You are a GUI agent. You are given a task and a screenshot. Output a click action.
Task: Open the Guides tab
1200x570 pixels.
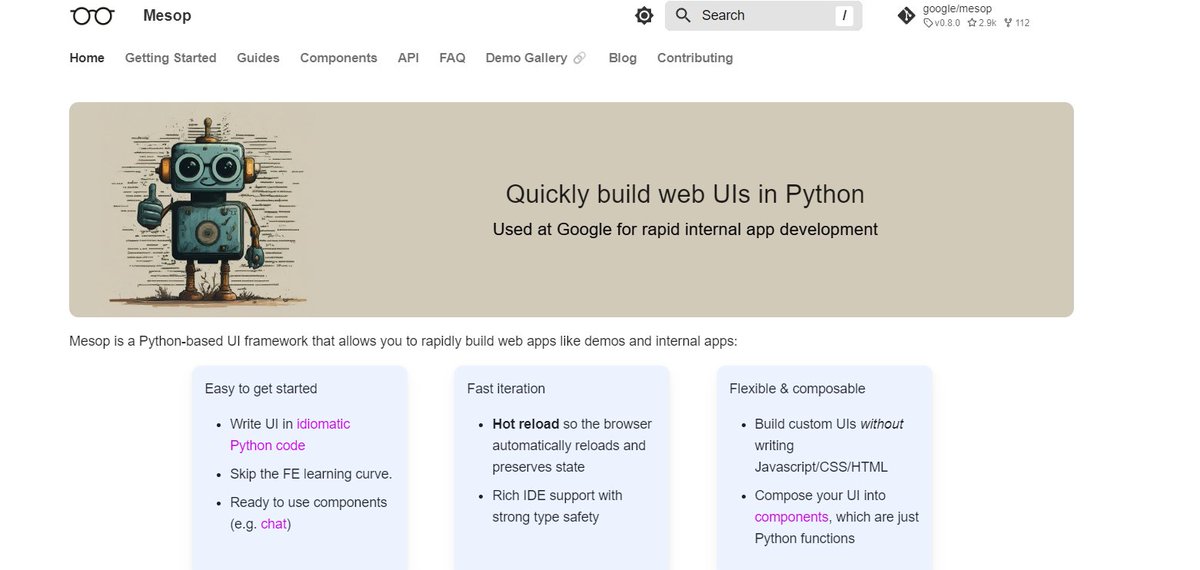[258, 58]
